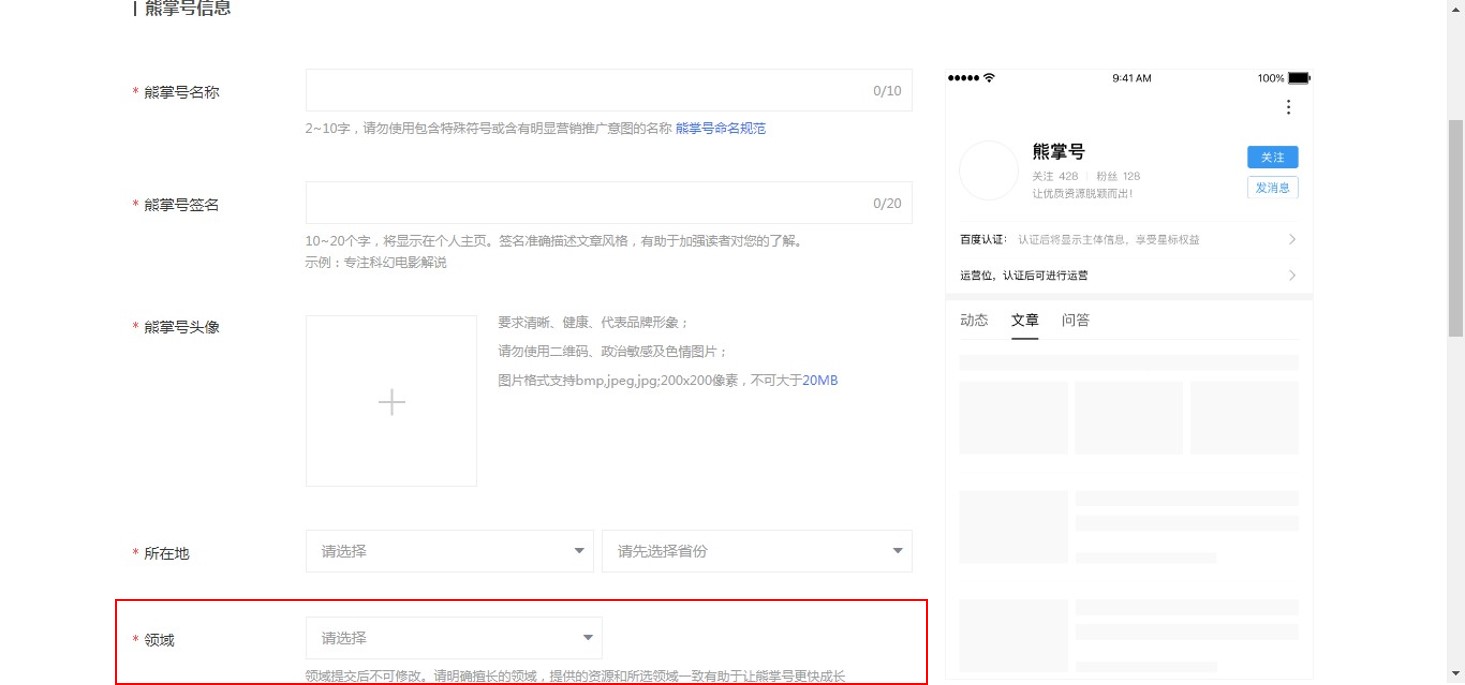
Task: Click the 20MB size limit text
Action: (820, 380)
